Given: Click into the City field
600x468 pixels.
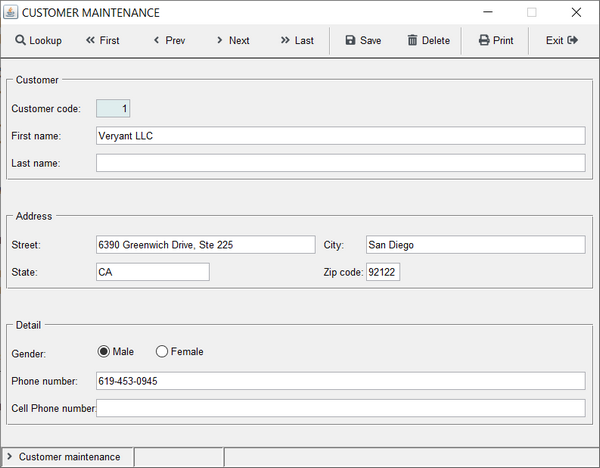Looking at the screenshot, I should tap(474, 244).
